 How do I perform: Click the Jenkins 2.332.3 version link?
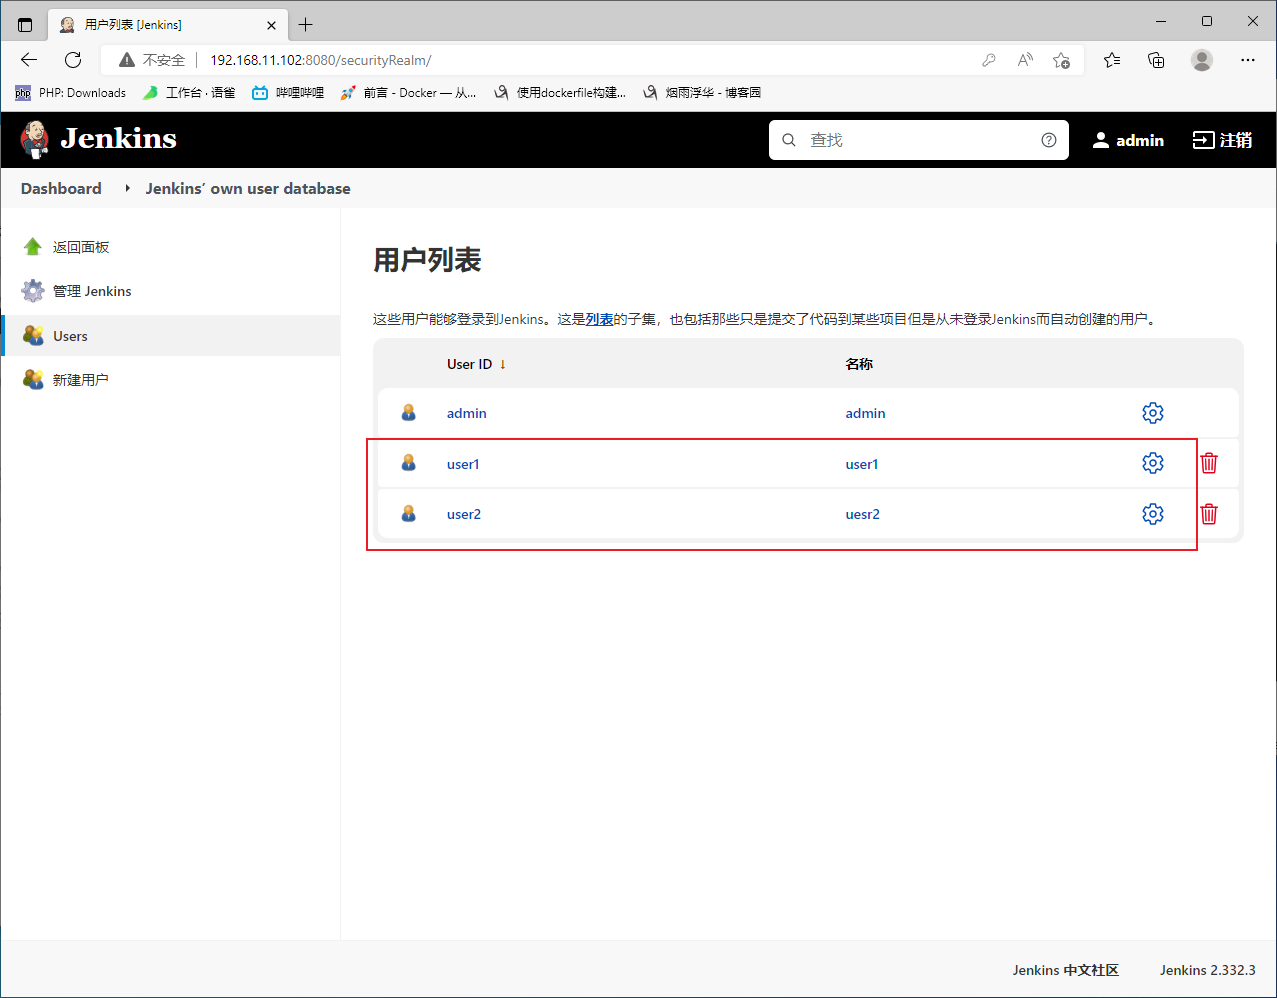click(1207, 970)
